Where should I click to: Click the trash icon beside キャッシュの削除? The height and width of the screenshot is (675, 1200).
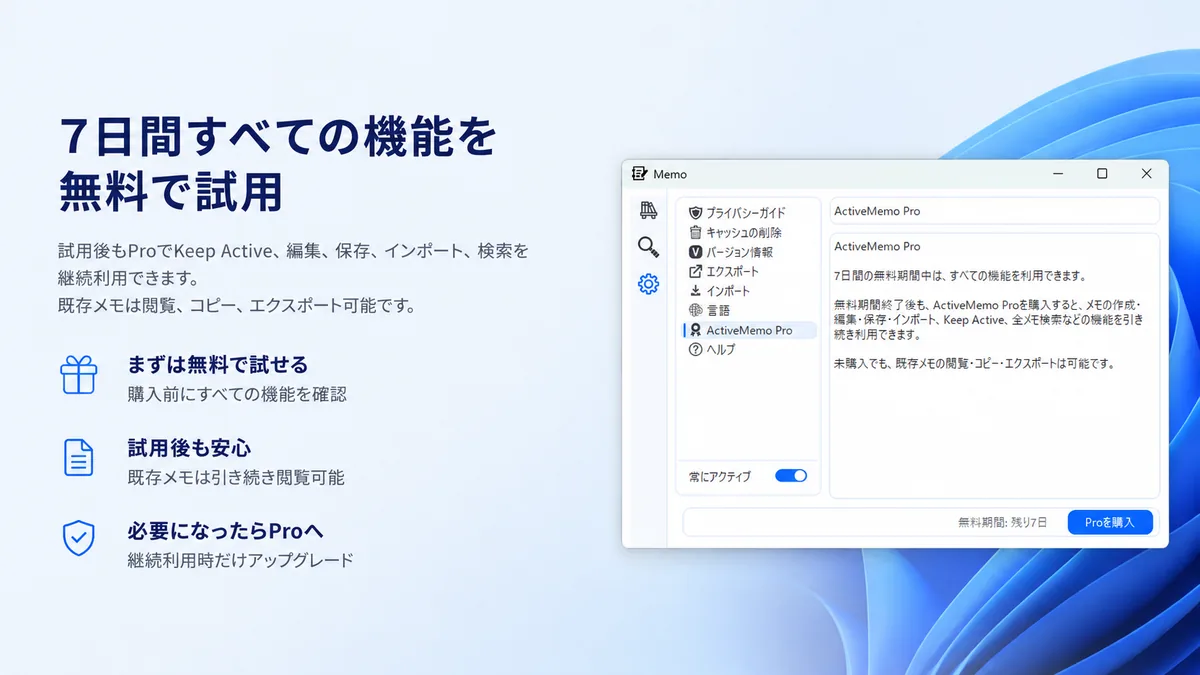(696, 232)
